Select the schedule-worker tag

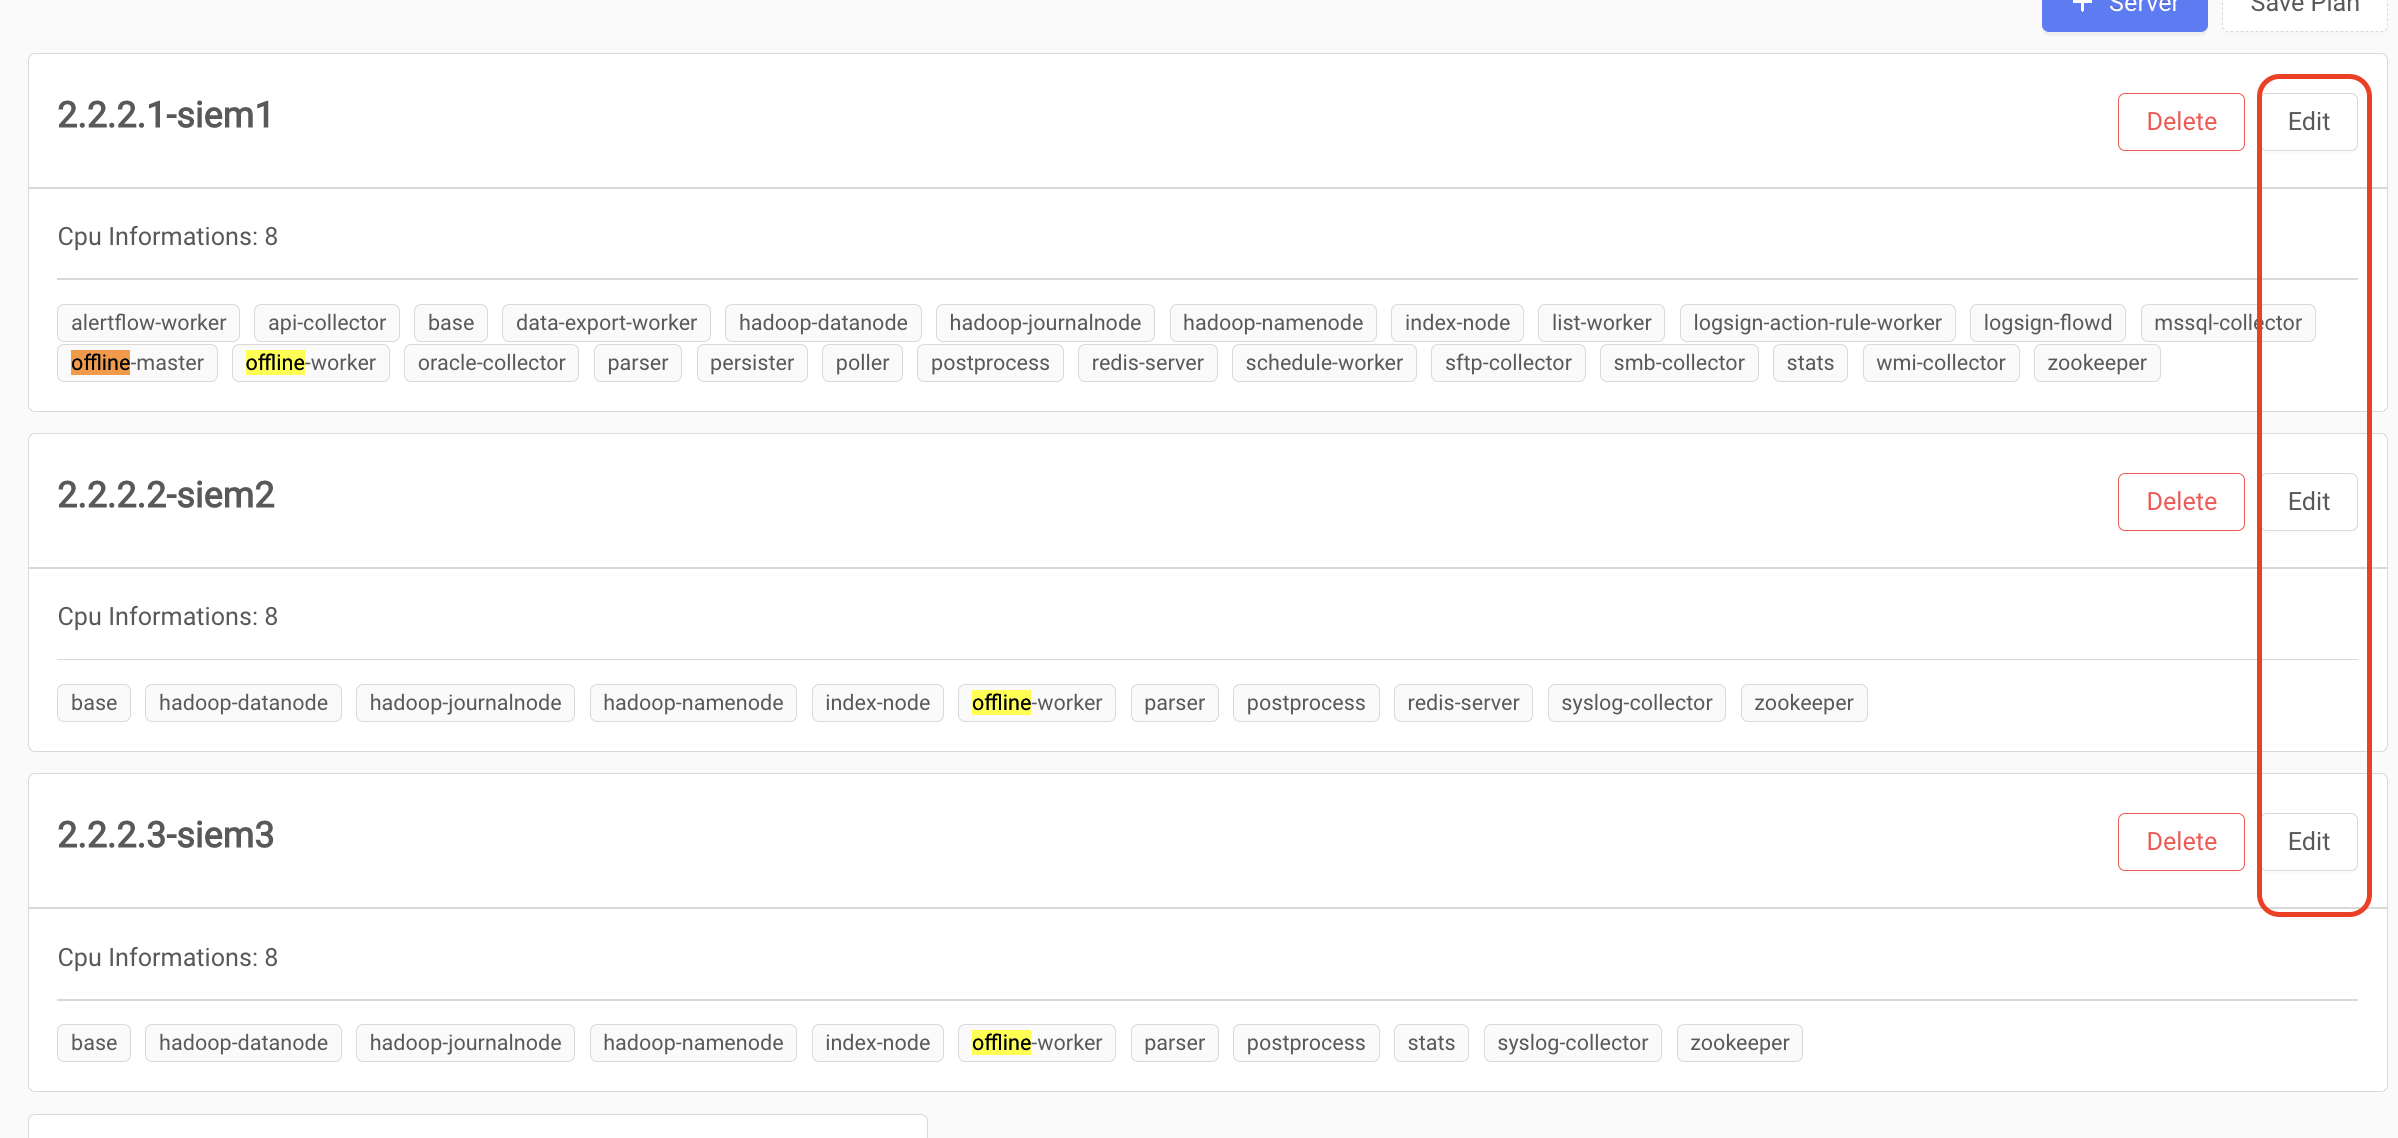point(1324,363)
